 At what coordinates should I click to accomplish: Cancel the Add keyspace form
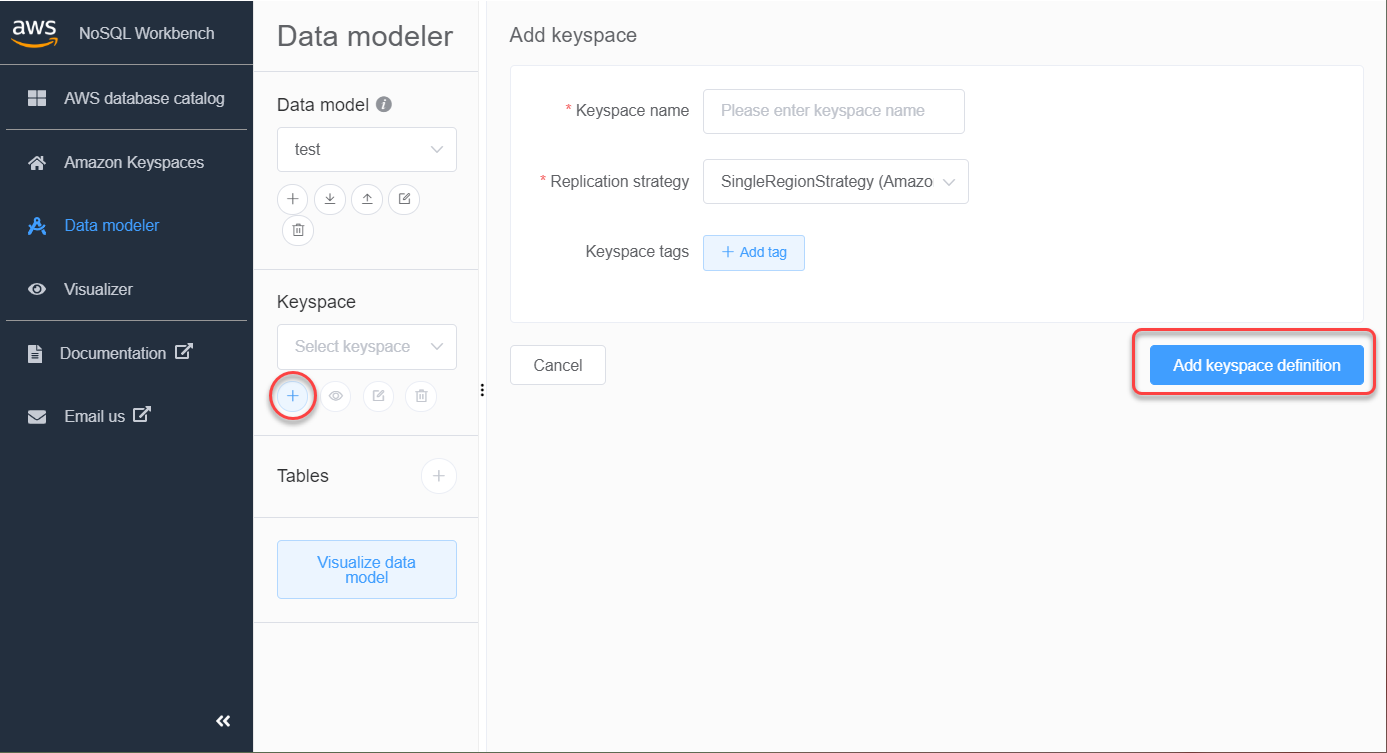[x=557, y=365]
